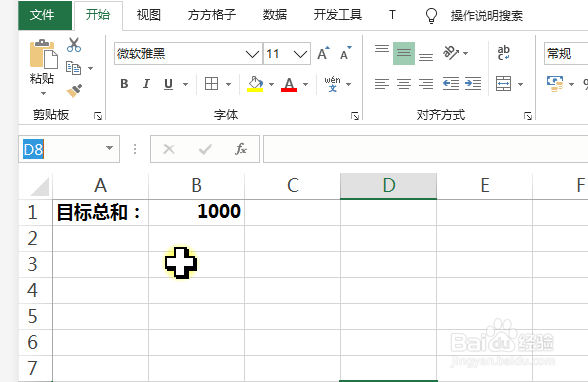Align text left

pyautogui.click(x=382, y=84)
